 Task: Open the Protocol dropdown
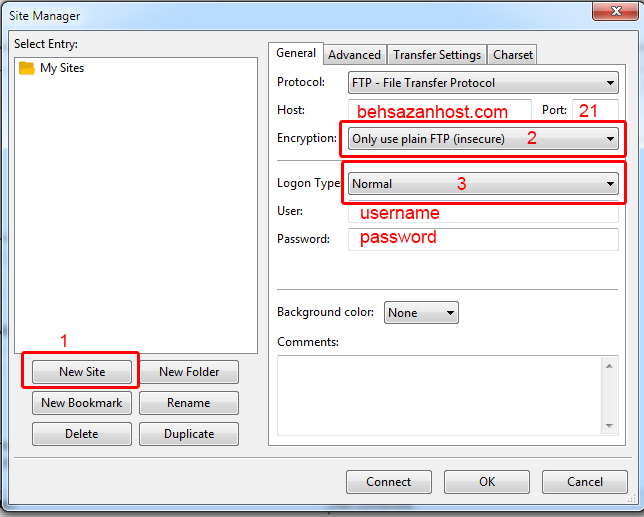pyautogui.click(x=483, y=83)
